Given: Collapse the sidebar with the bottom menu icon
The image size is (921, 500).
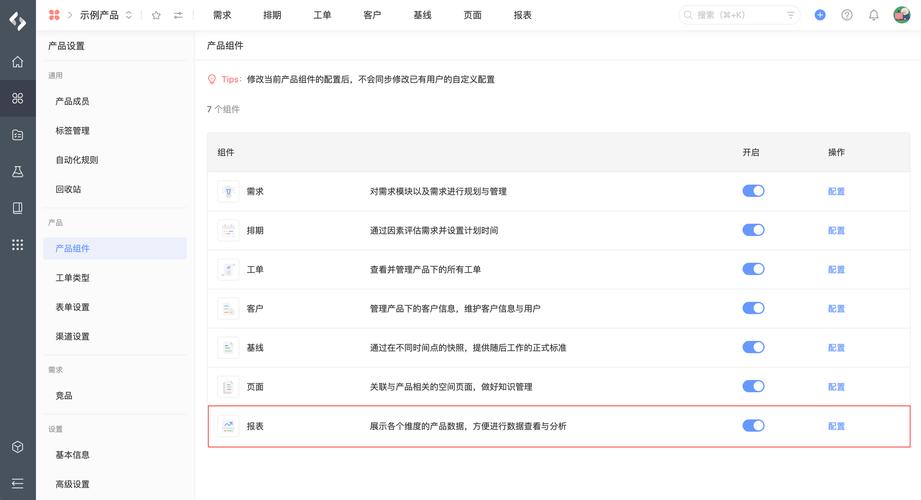Looking at the screenshot, I should [18, 484].
